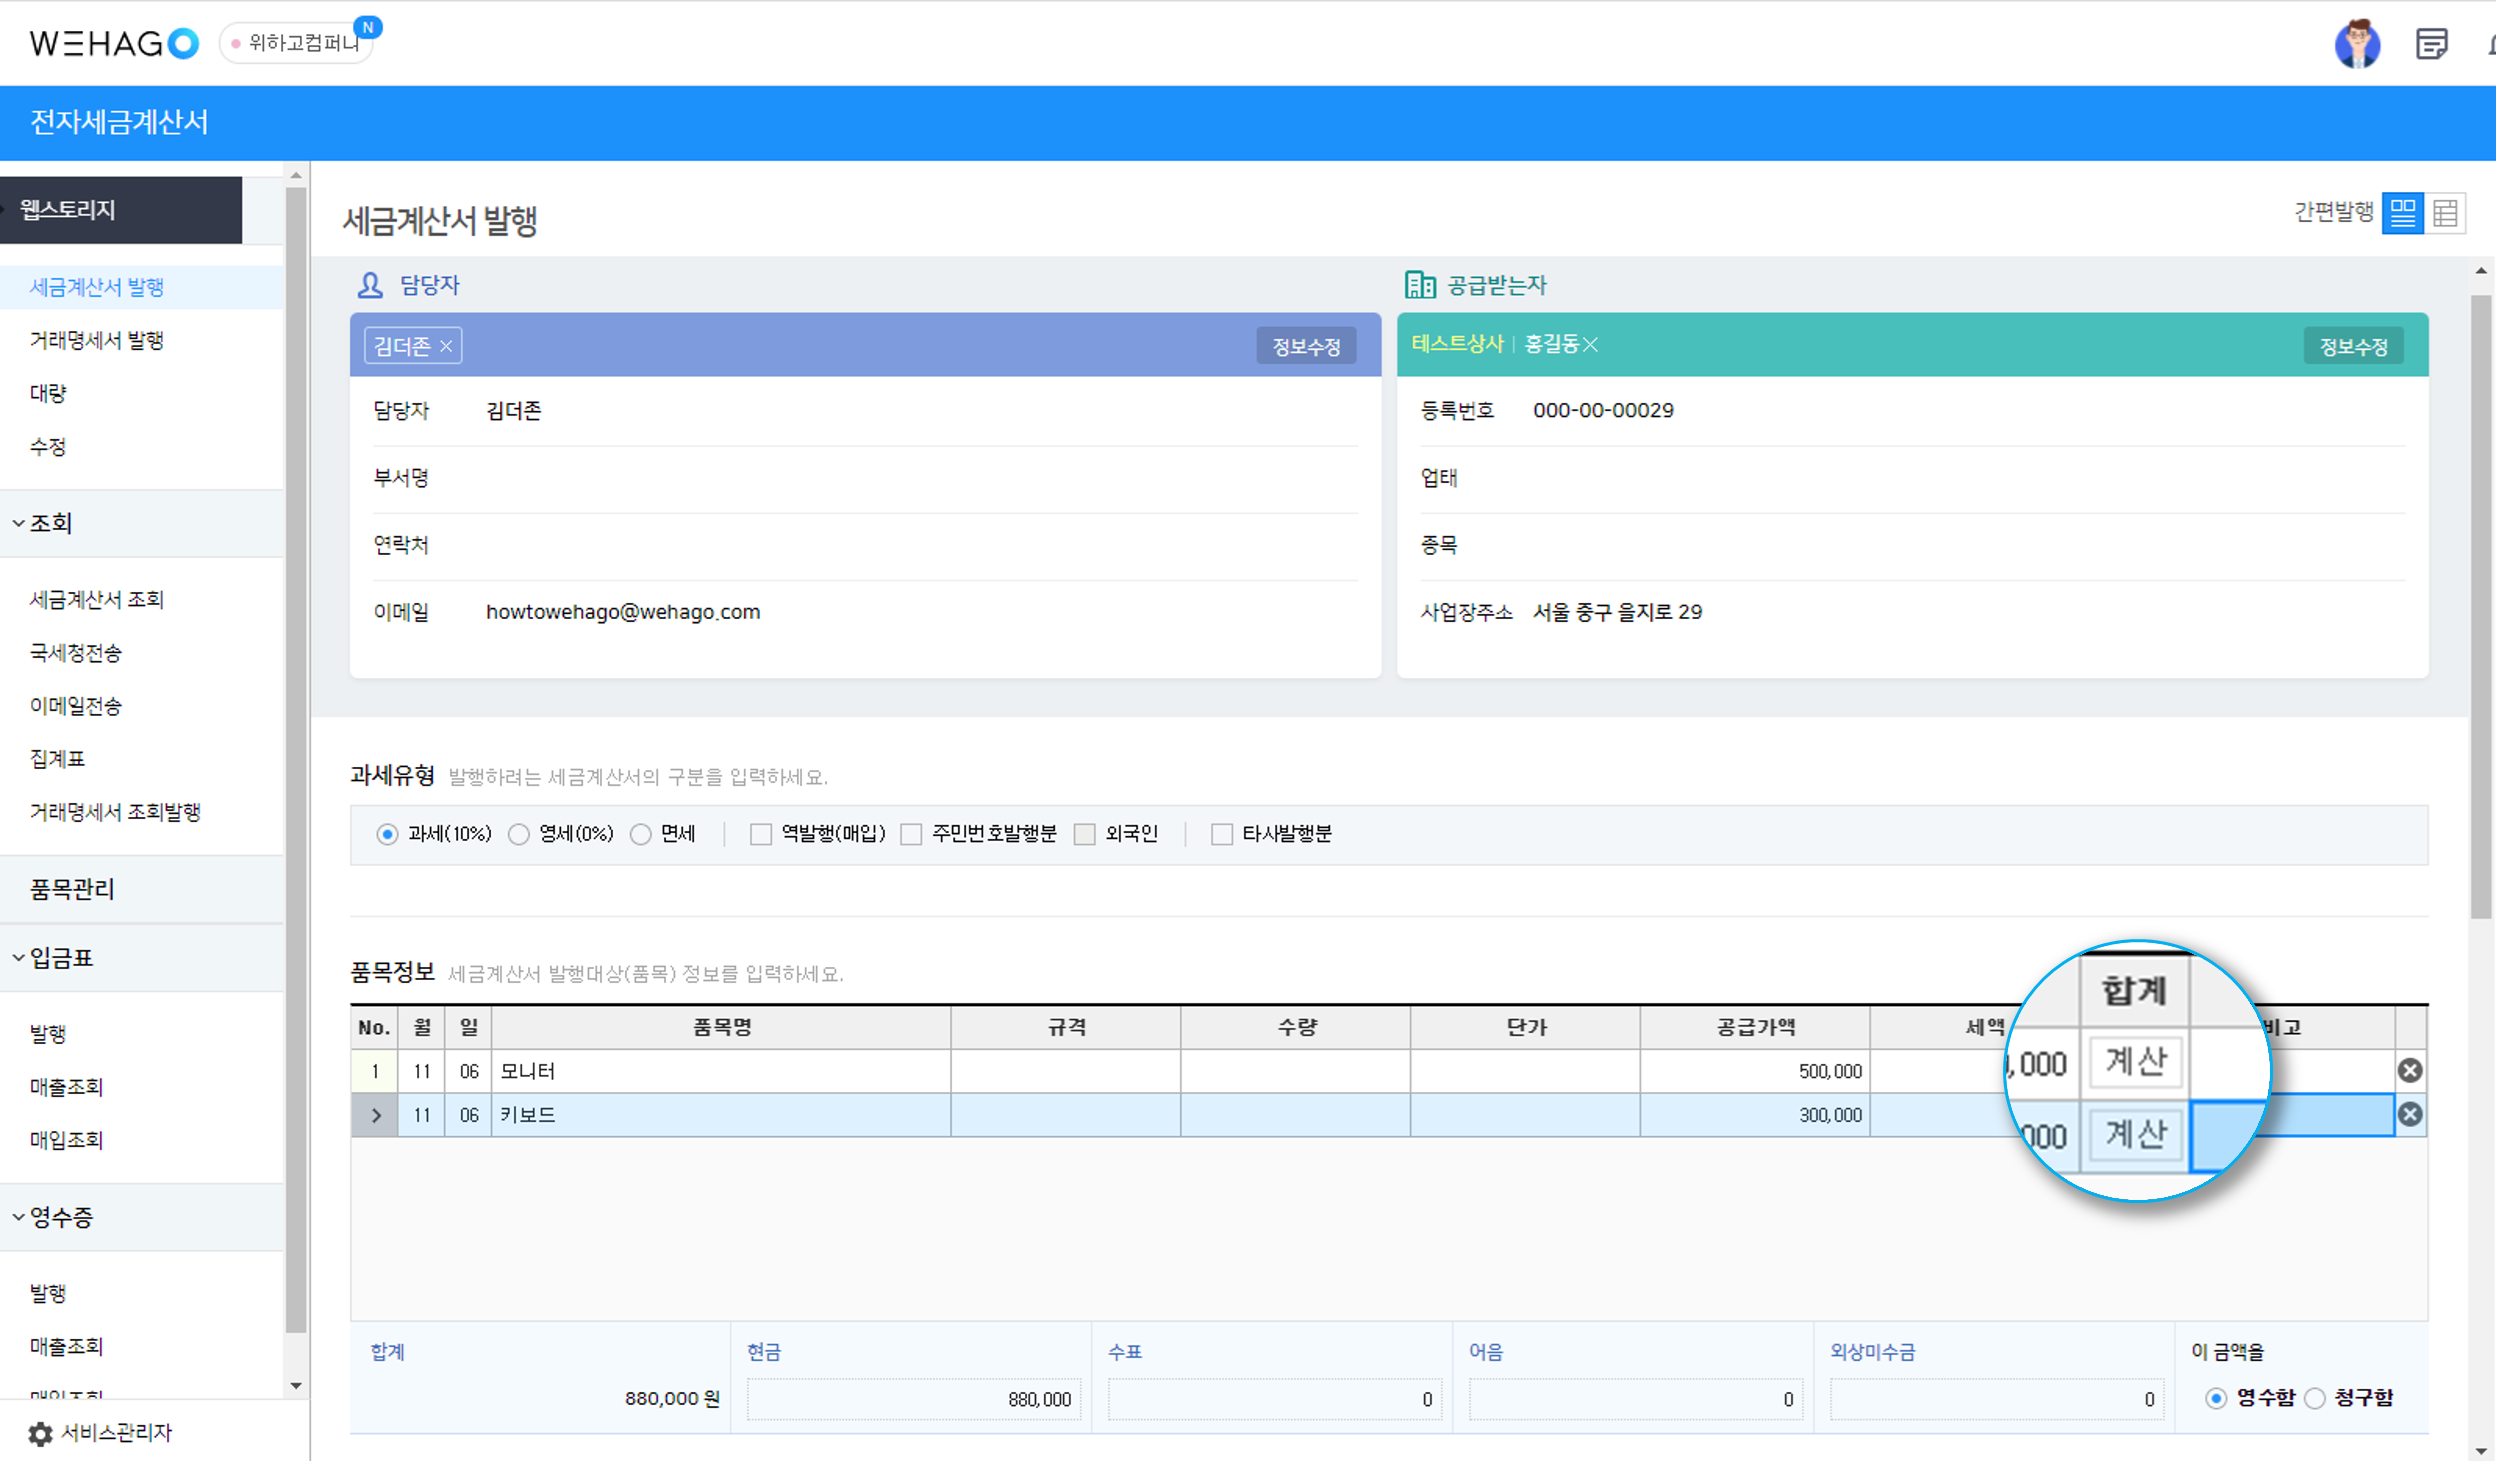Open 서비스관리자 settings gear
The height and width of the screenshot is (1461, 2496).
40,1433
